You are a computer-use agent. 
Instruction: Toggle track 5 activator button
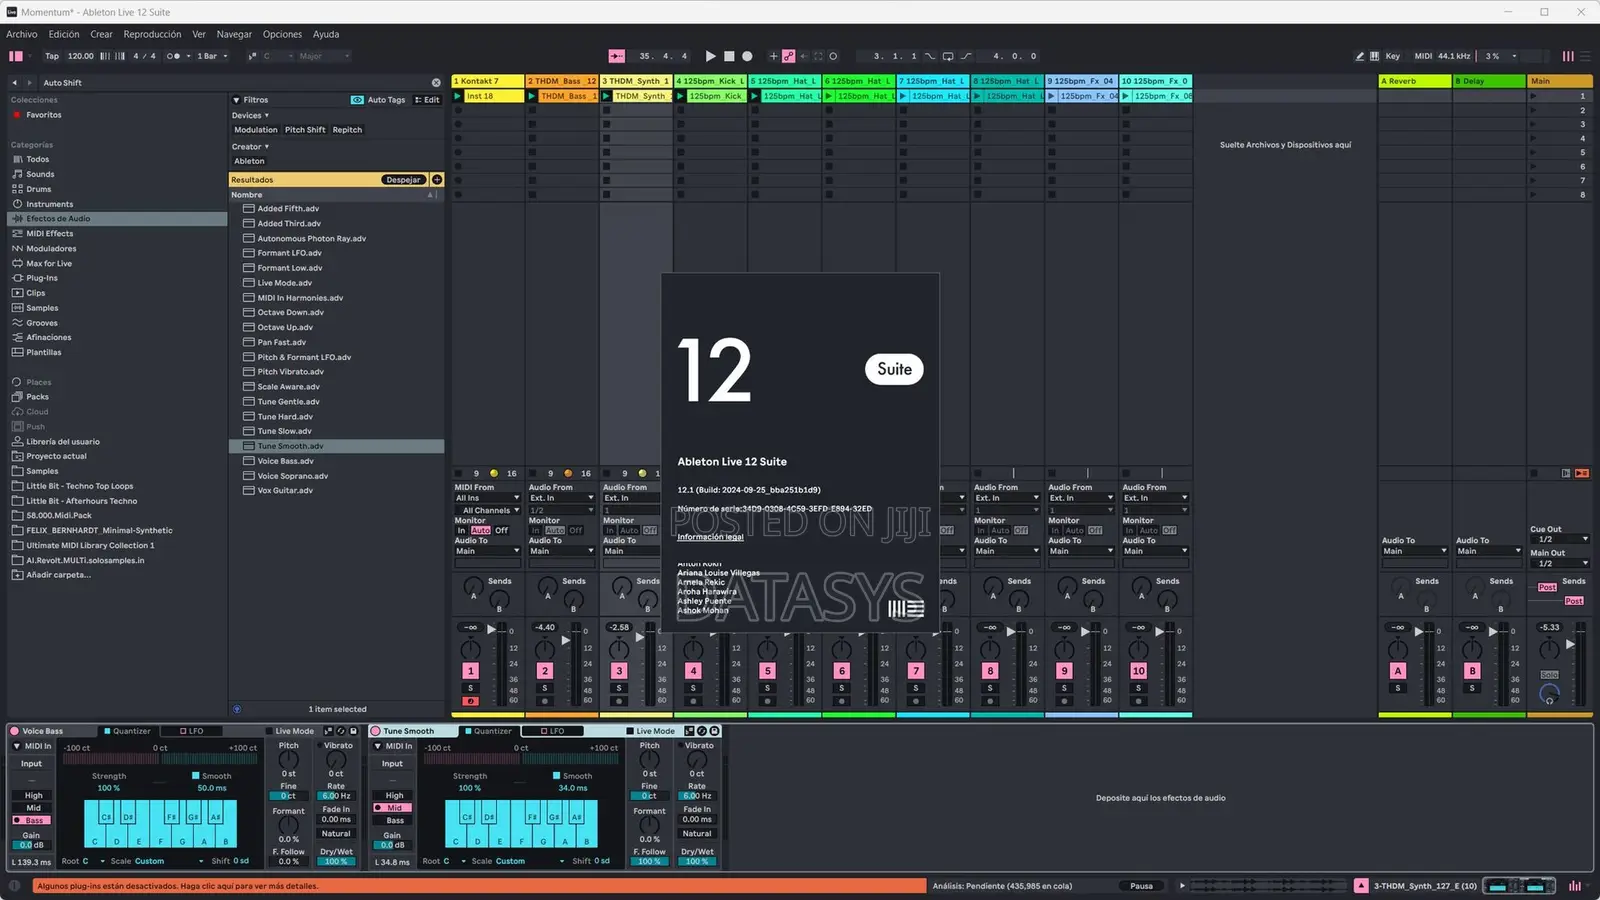point(767,671)
